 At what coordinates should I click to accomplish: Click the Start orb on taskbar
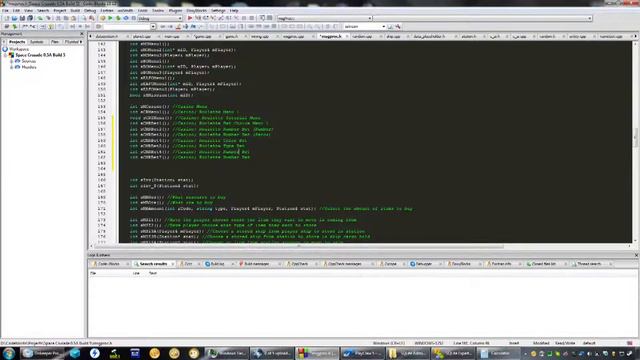[x=9, y=353]
